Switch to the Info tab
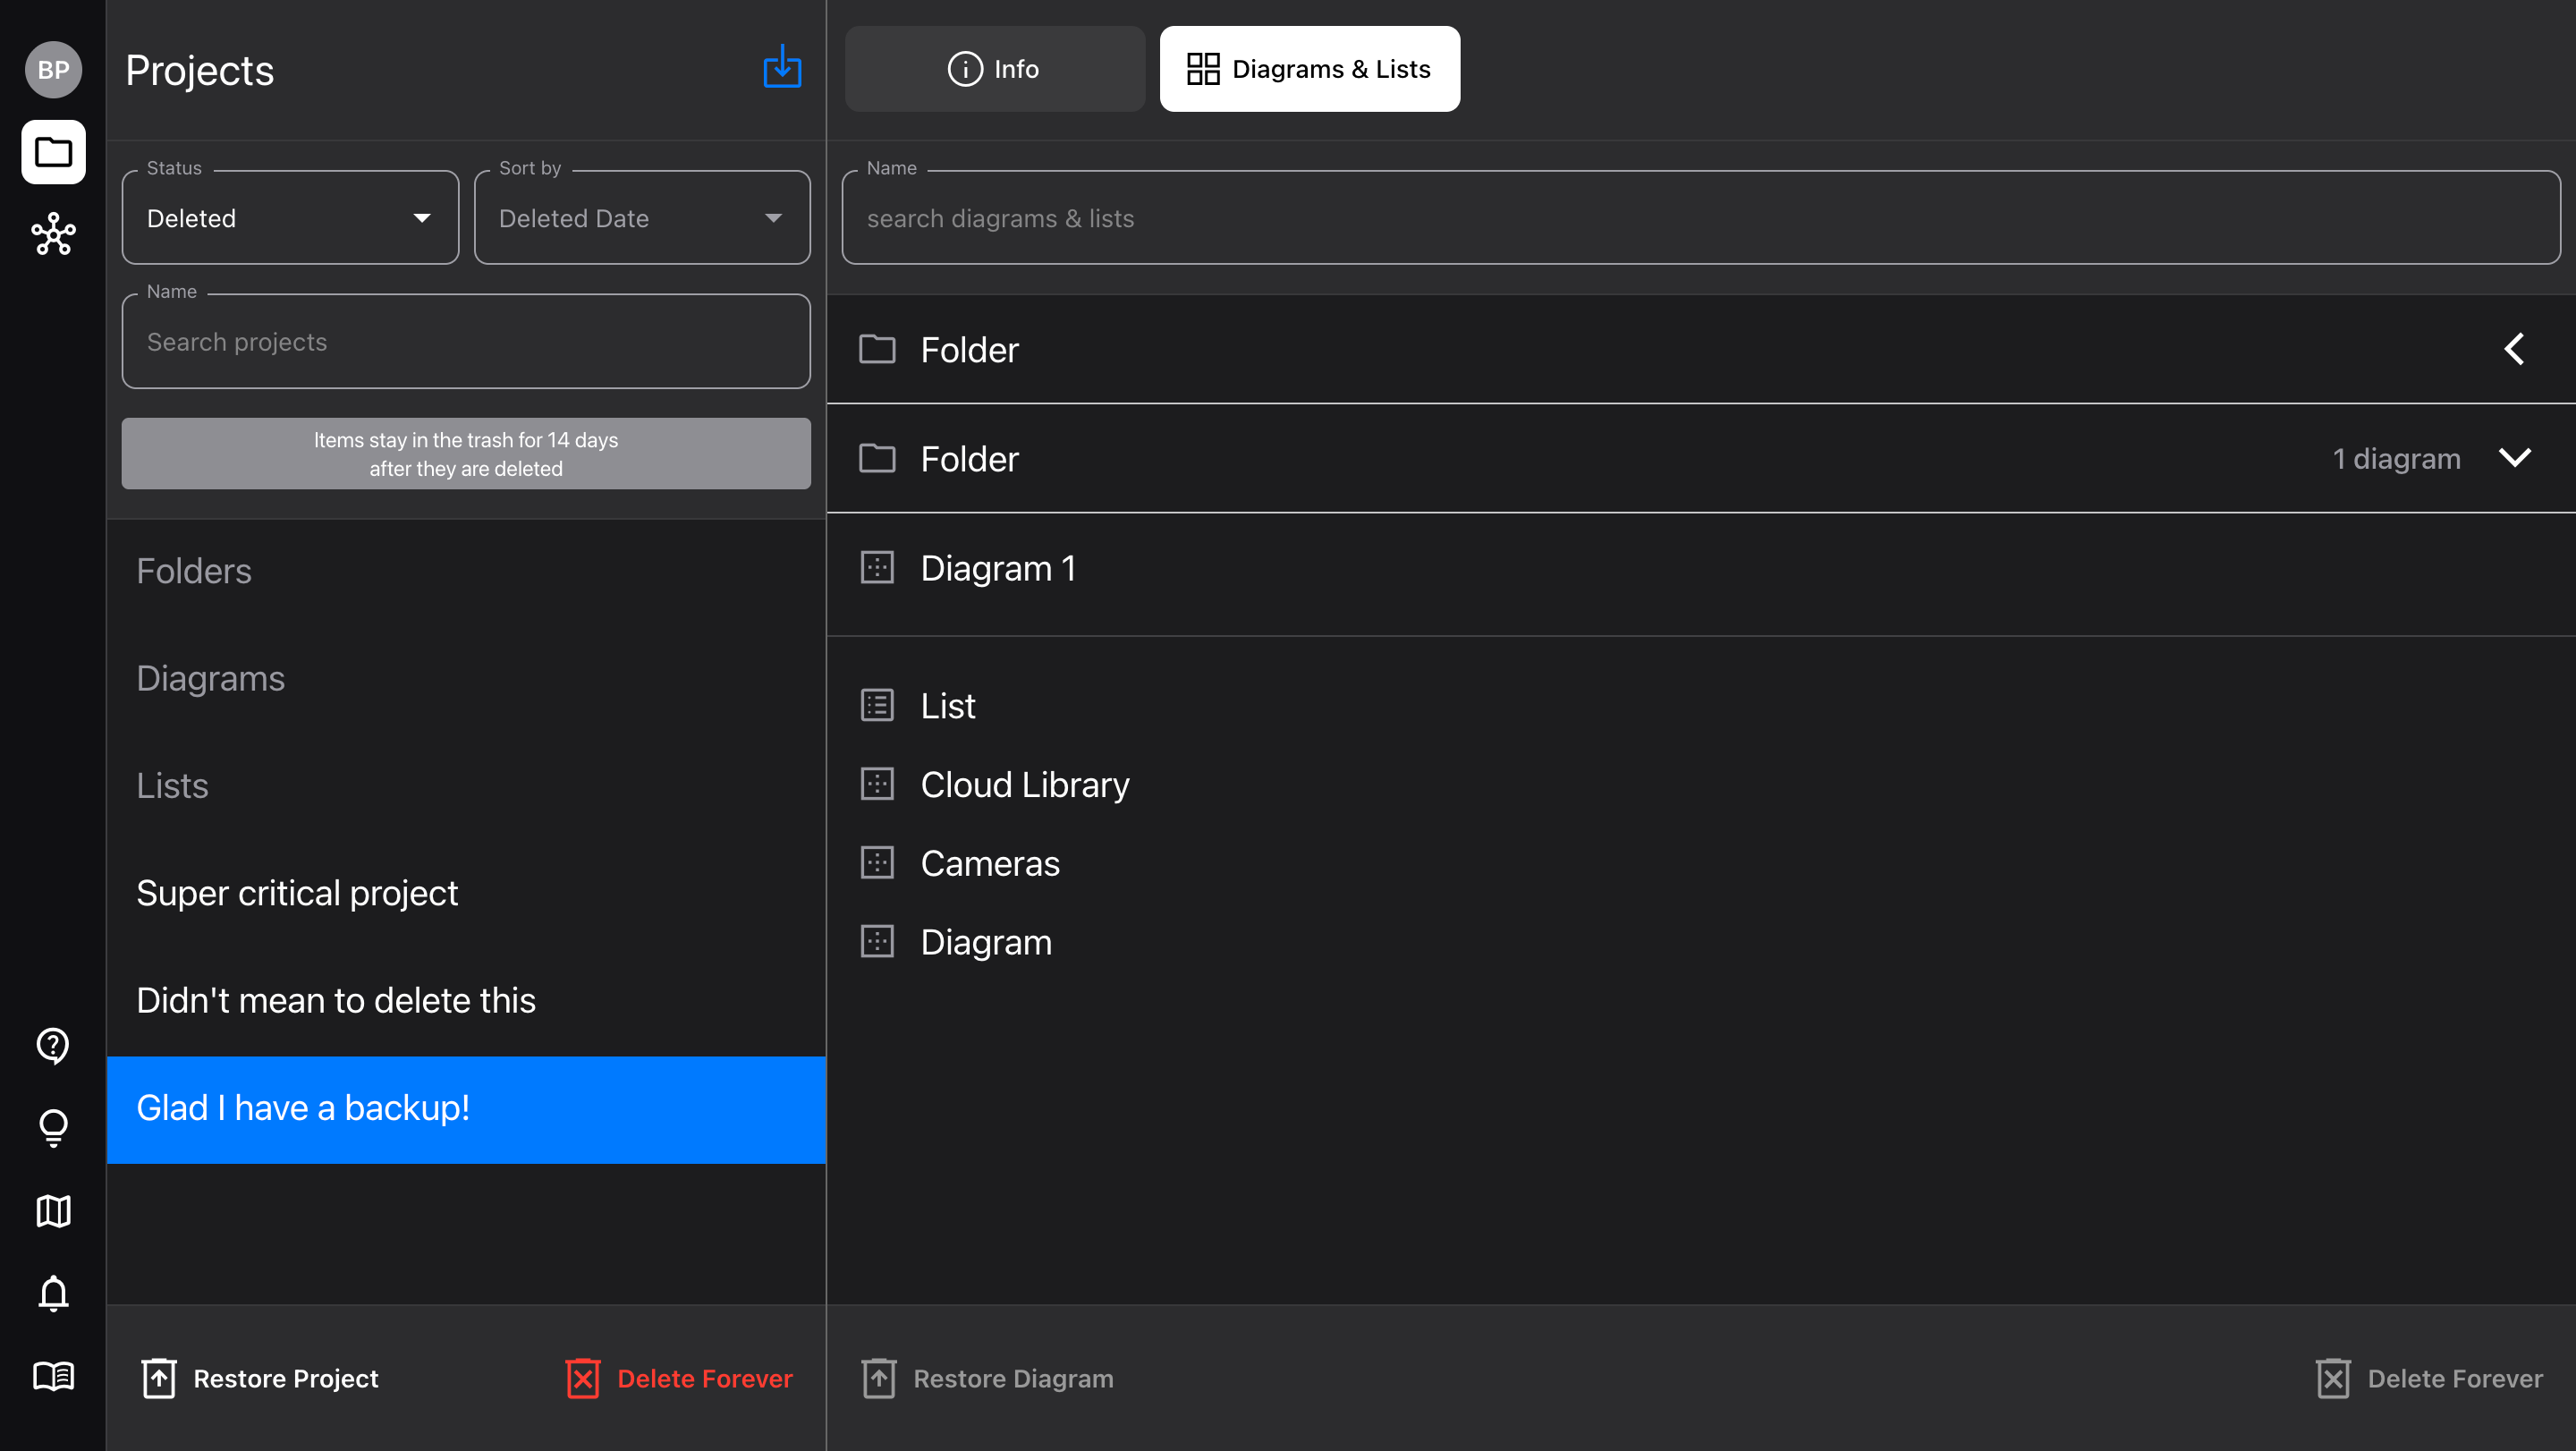The width and height of the screenshot is (2576, 1451). [x=994, y=69]
